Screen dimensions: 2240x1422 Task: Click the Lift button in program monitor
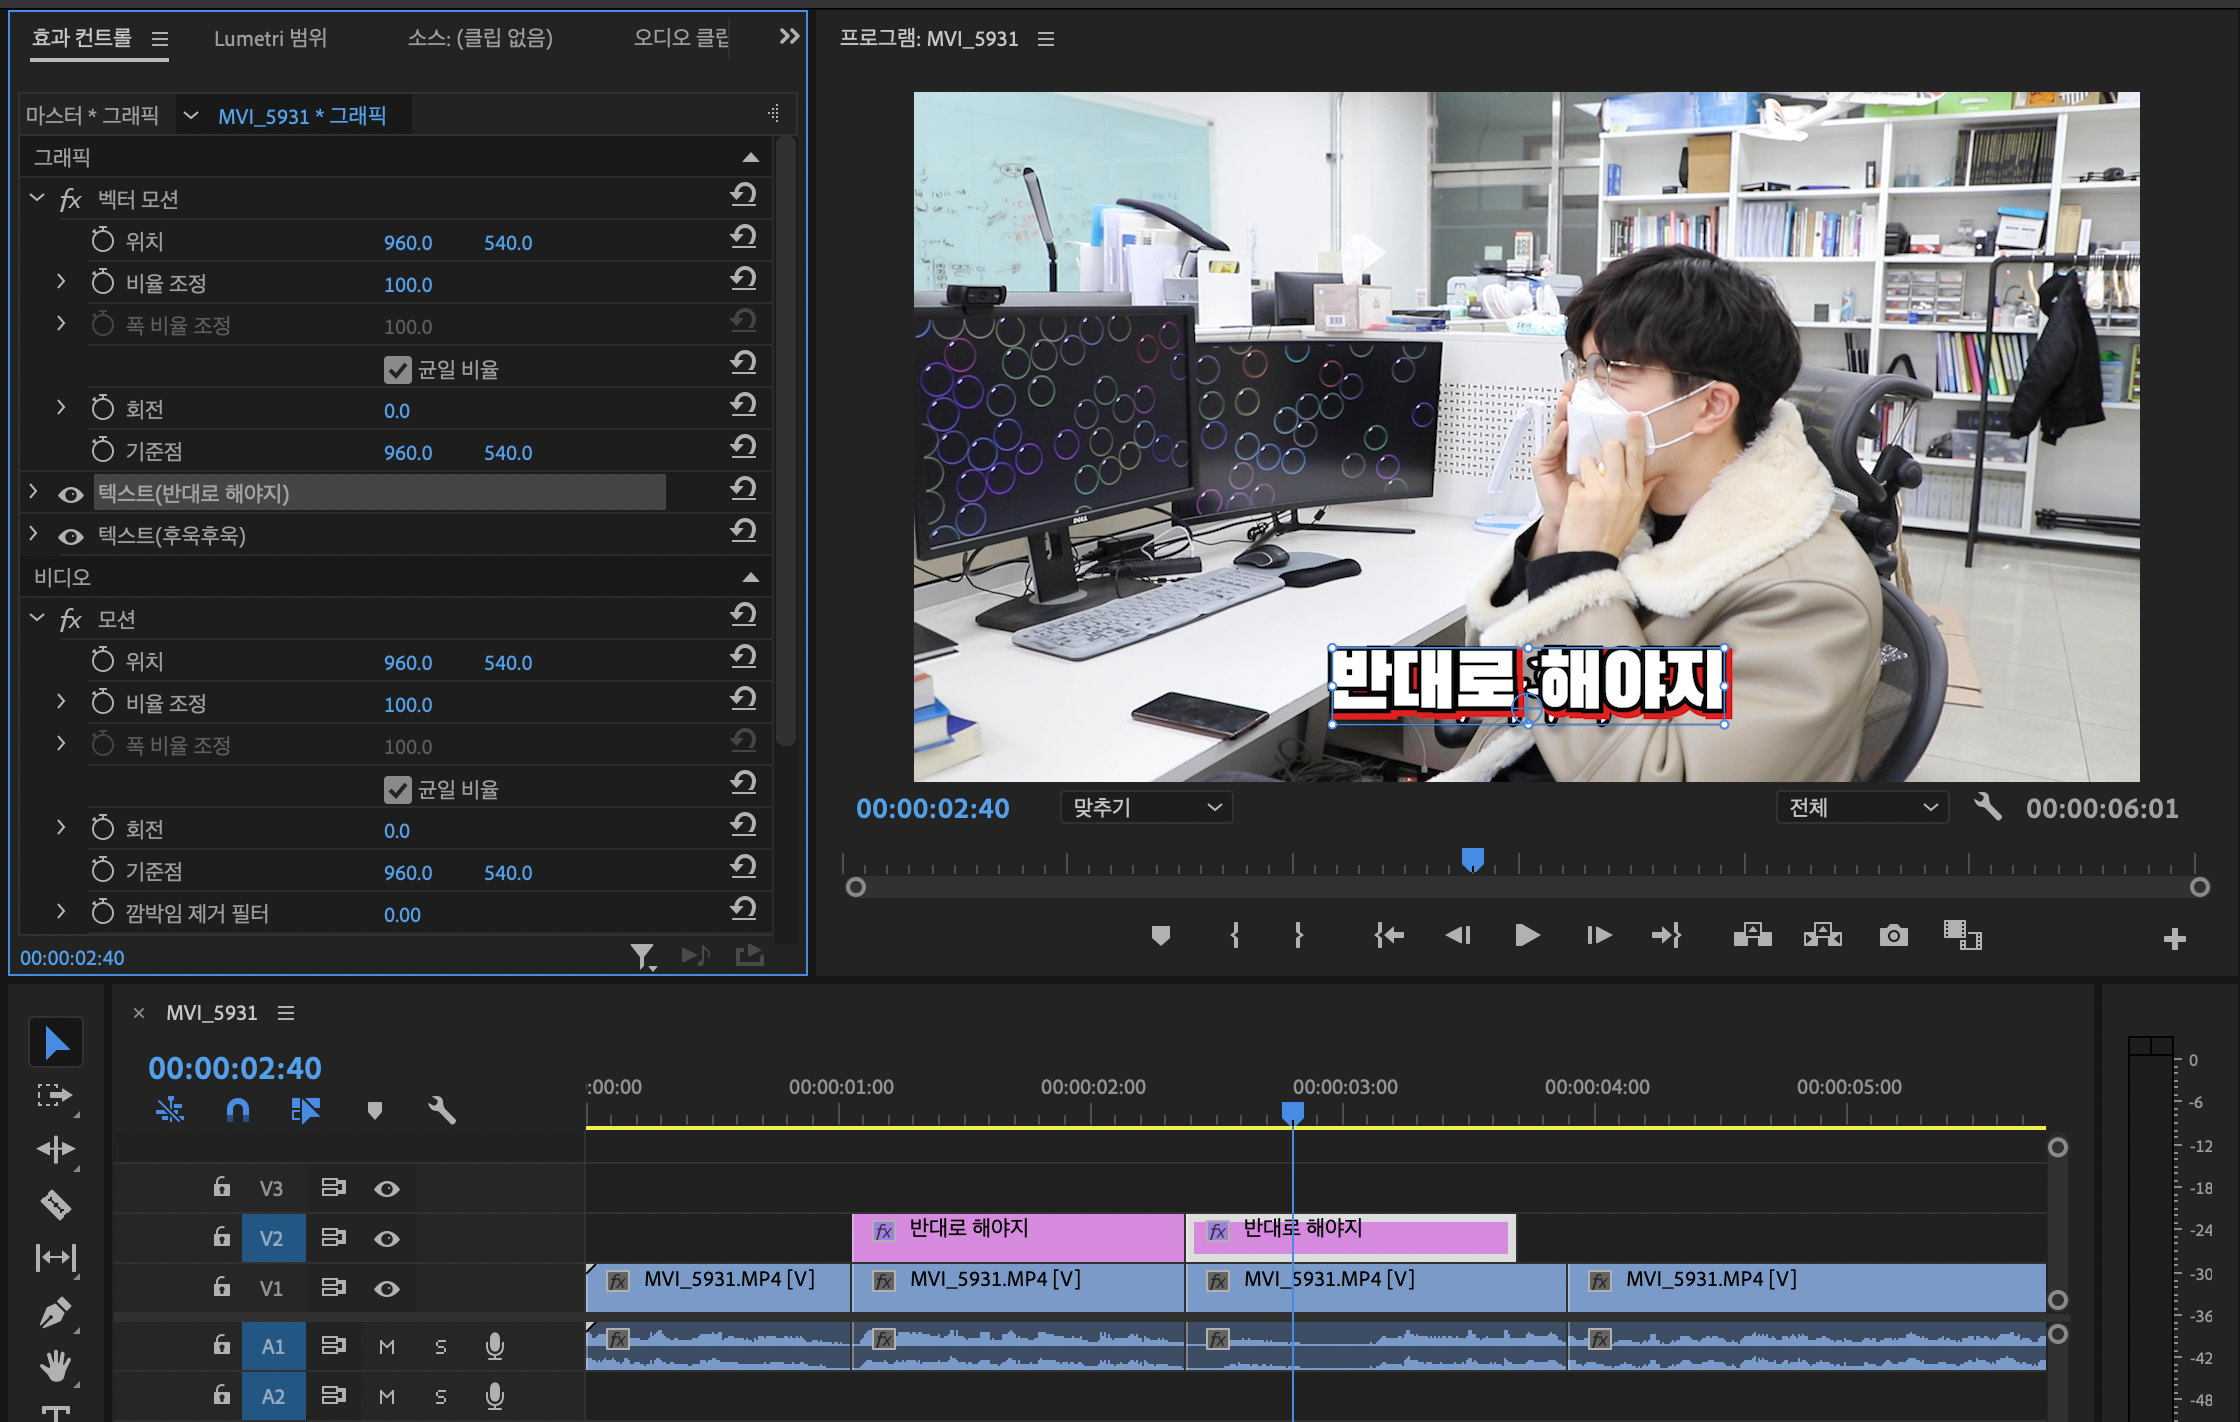pyautogui.click(x=1752, y=936)
